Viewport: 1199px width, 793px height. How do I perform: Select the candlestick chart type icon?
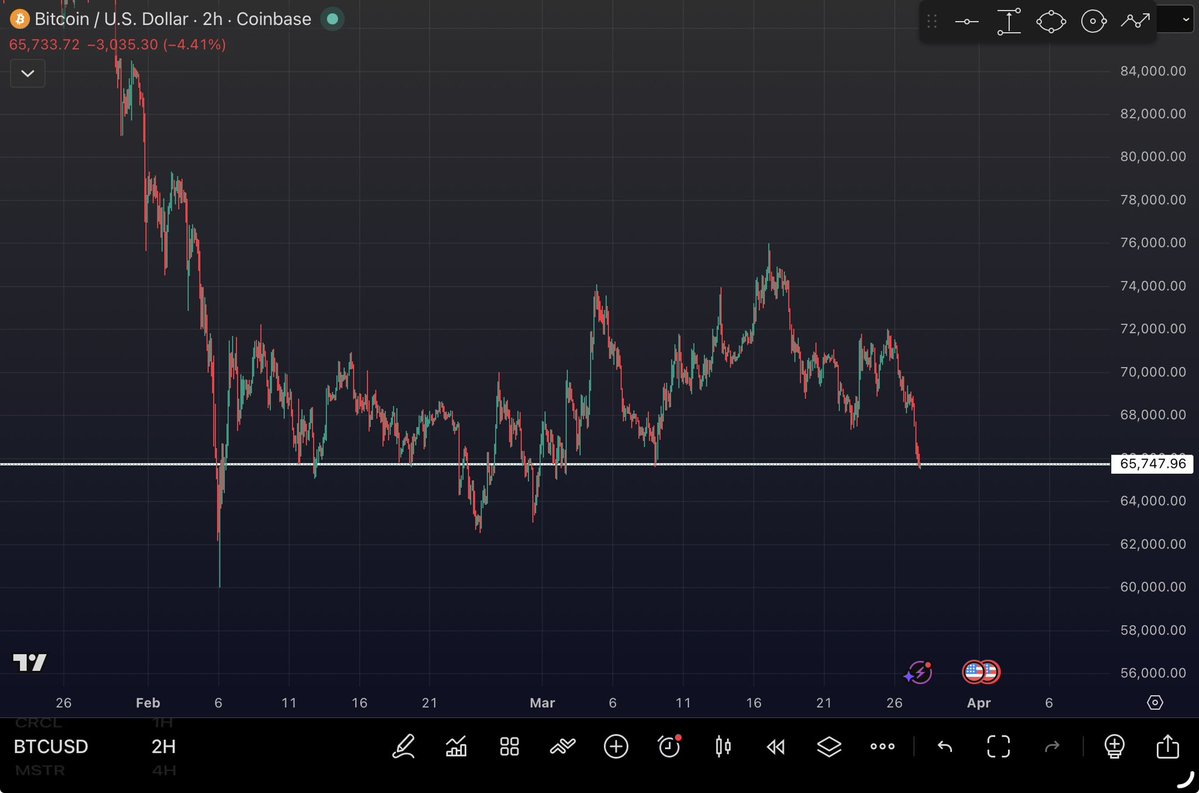click(723, 746)
